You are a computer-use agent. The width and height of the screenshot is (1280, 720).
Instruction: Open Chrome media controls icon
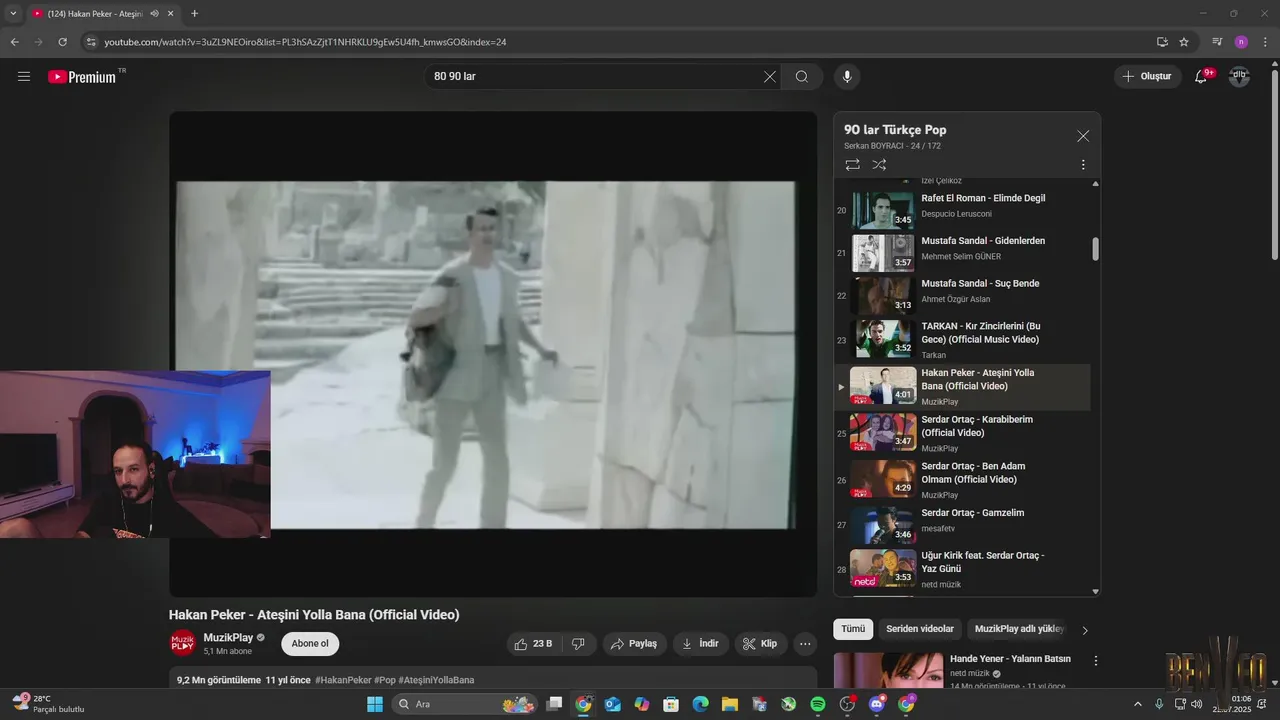(x=1217, y=42)
